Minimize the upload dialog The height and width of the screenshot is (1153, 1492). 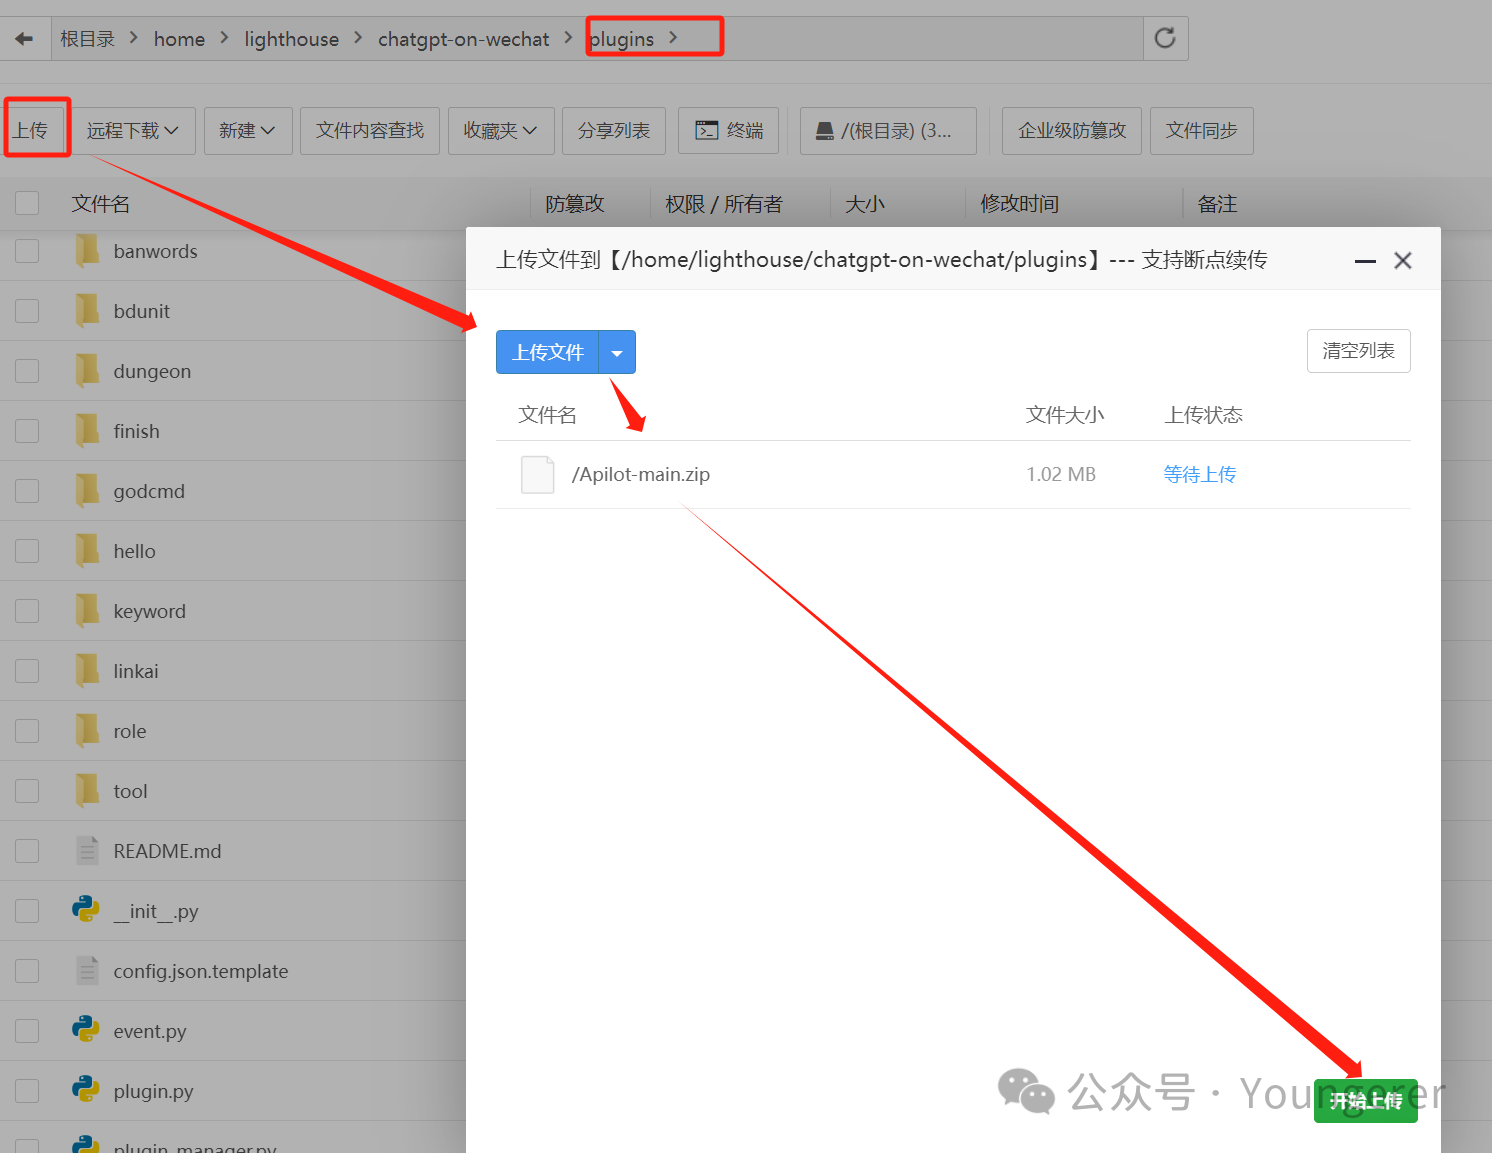[1365, 261]
